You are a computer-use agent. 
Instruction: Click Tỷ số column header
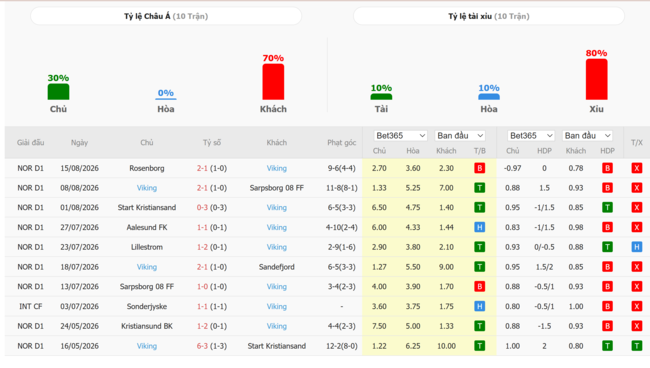212,143
